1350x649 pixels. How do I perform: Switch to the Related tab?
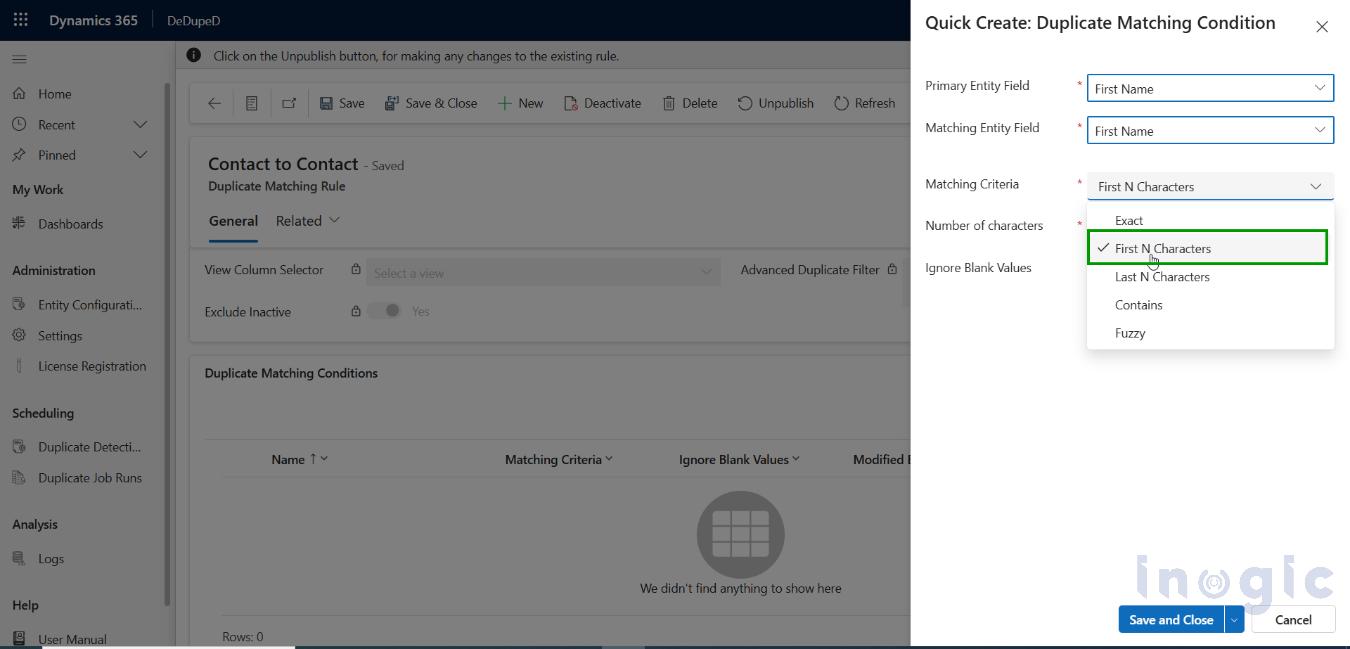pyautogui.click(x=298, y=220)
